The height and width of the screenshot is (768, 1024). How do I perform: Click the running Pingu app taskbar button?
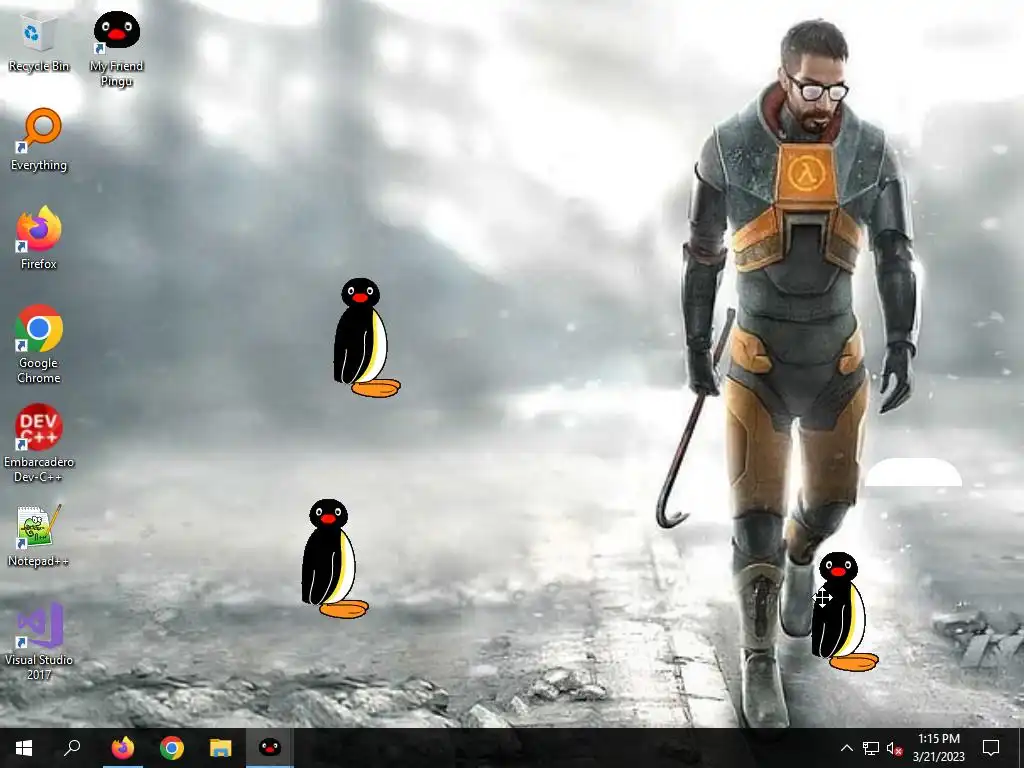click(x=270, y=748)
